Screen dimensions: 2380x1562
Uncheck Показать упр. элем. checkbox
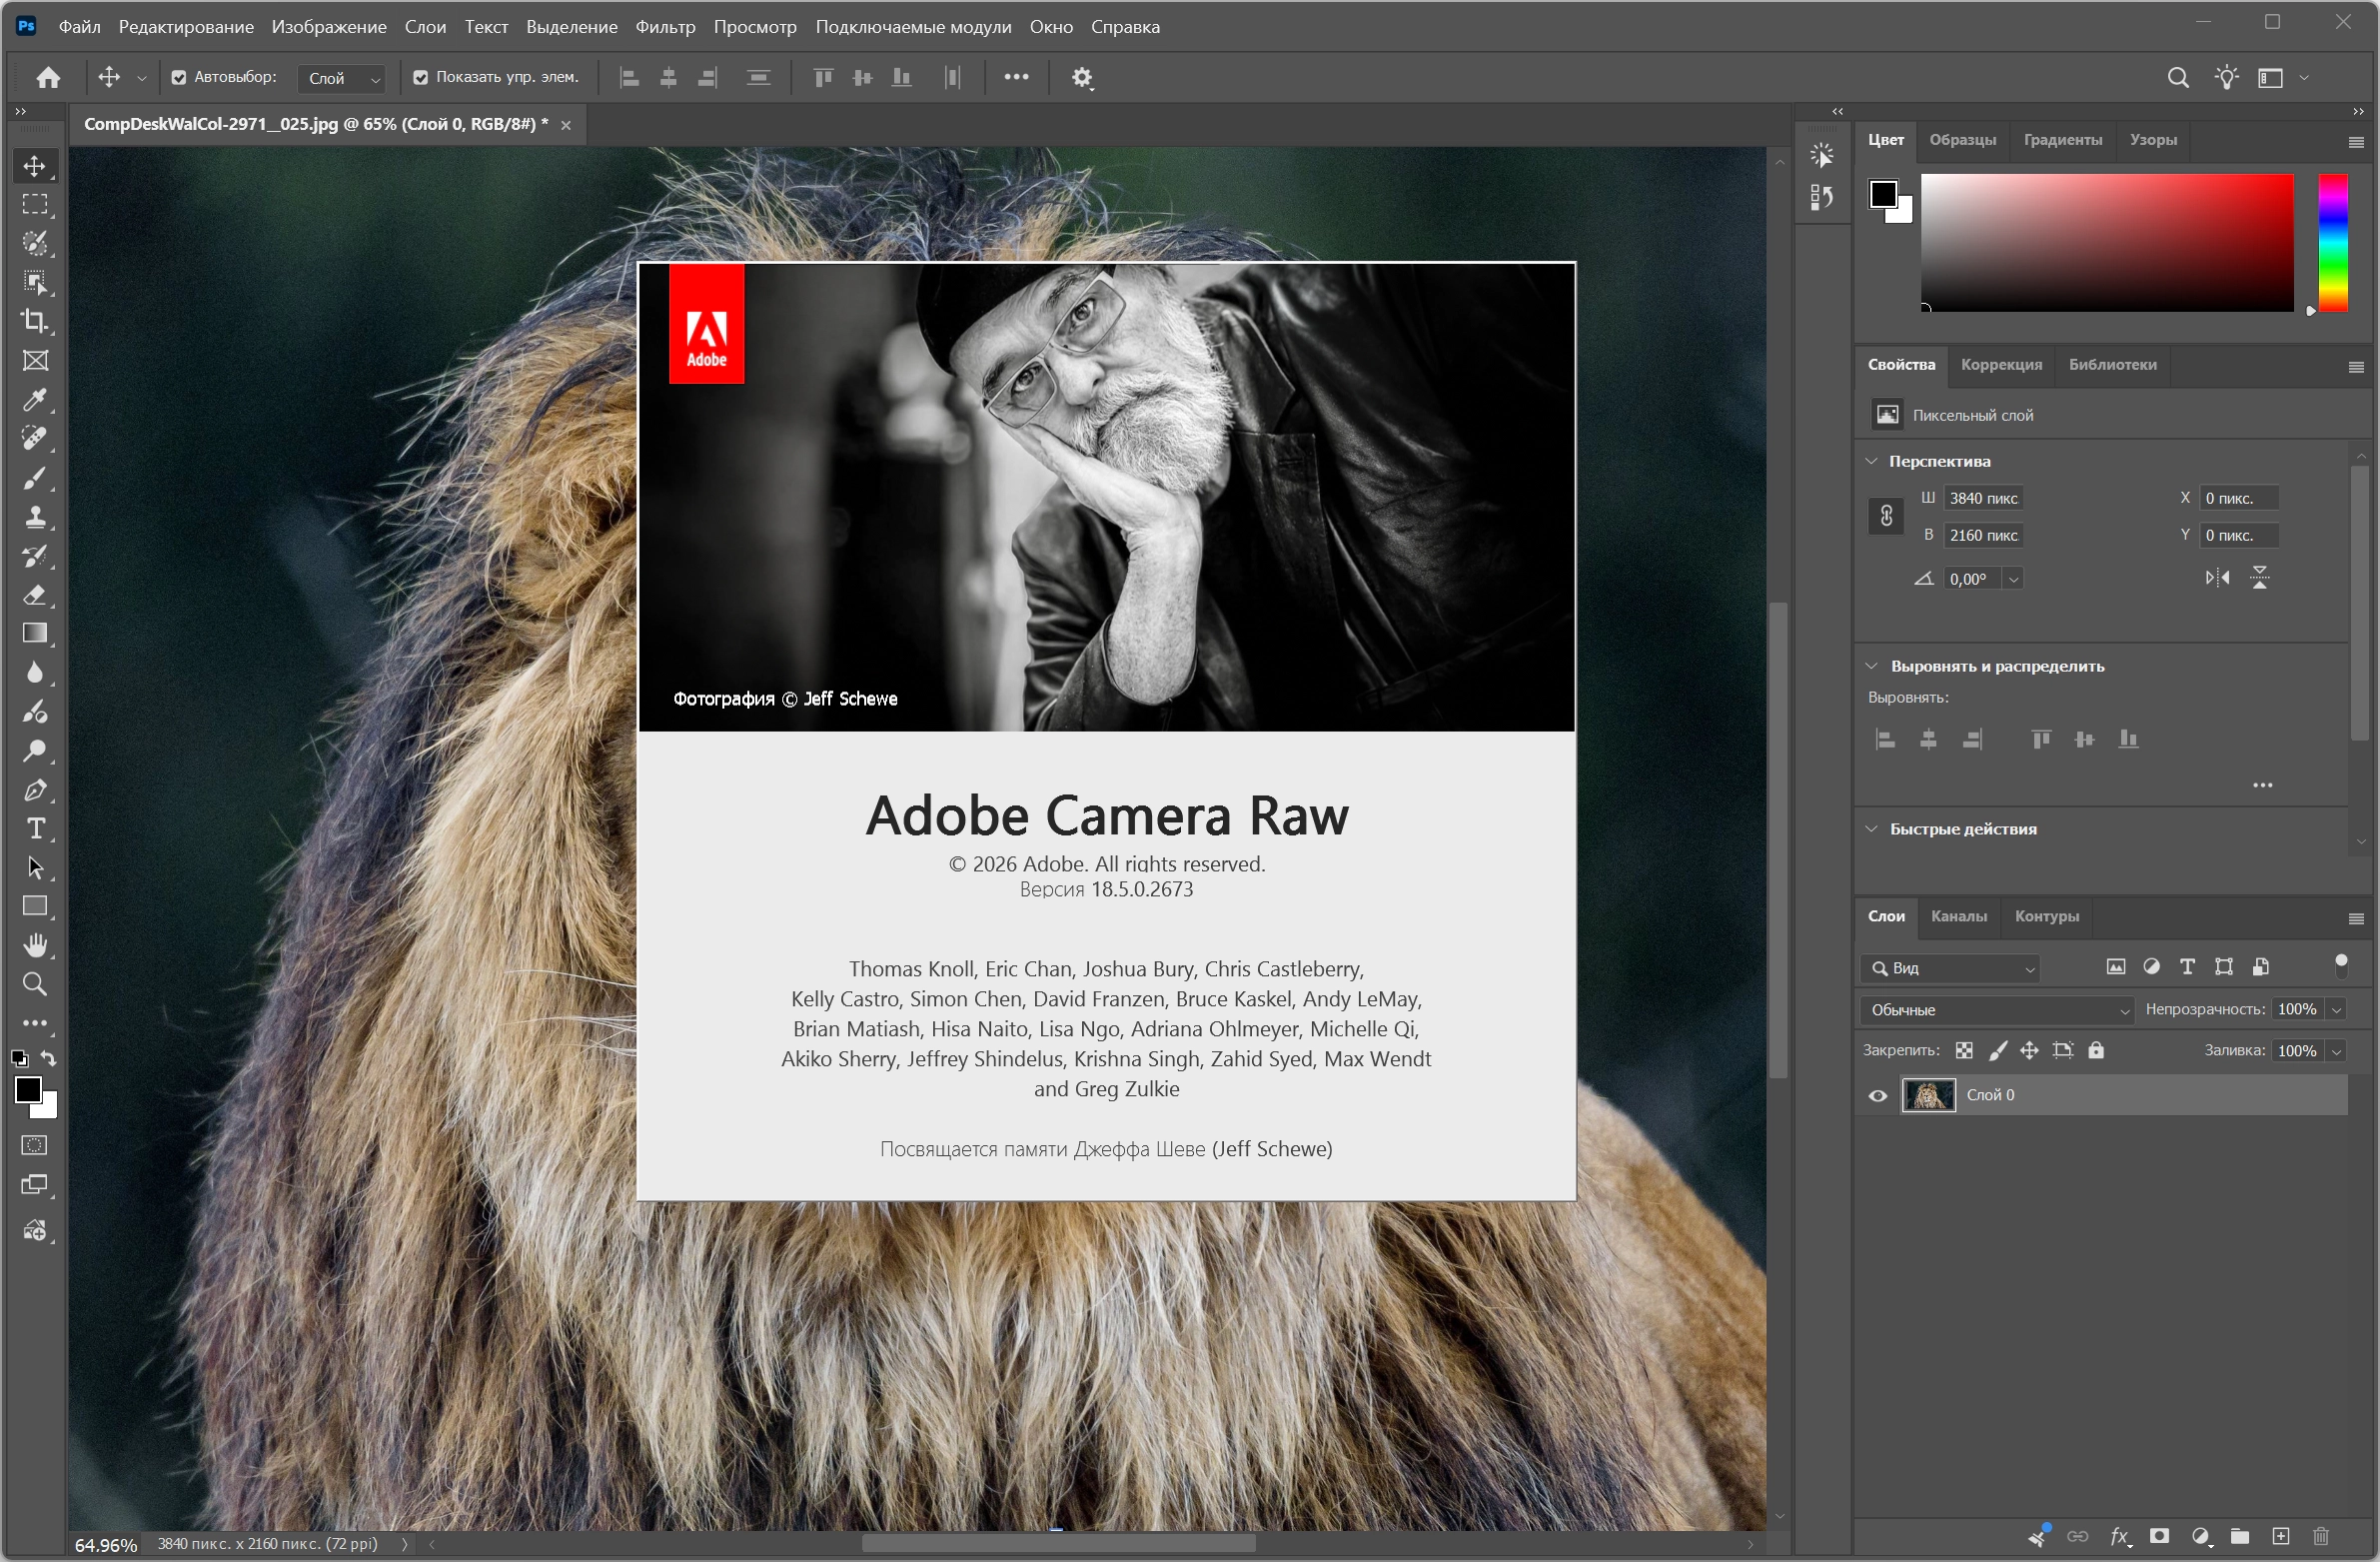click(x=421, y=78)
